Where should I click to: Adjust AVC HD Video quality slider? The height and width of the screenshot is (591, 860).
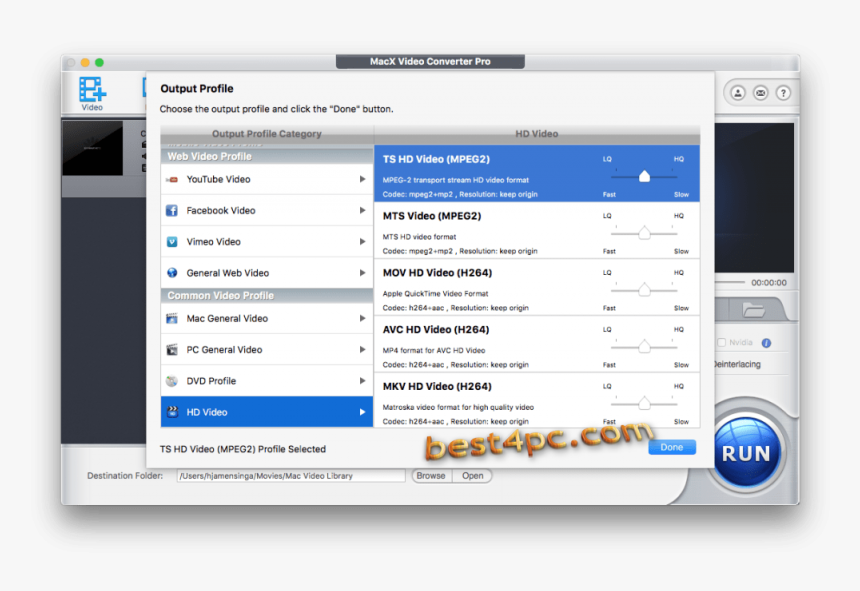click(644, 347)
